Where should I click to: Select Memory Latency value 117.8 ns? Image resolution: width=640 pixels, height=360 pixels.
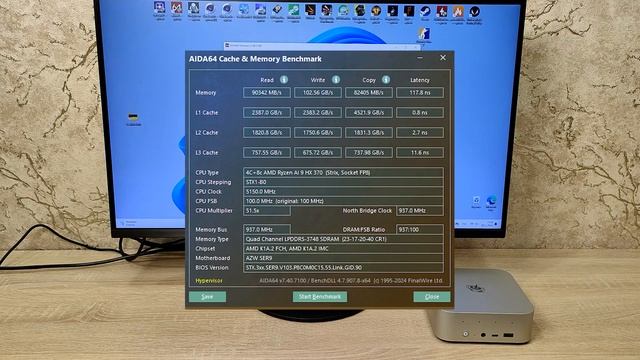click(x=420, y=93)
